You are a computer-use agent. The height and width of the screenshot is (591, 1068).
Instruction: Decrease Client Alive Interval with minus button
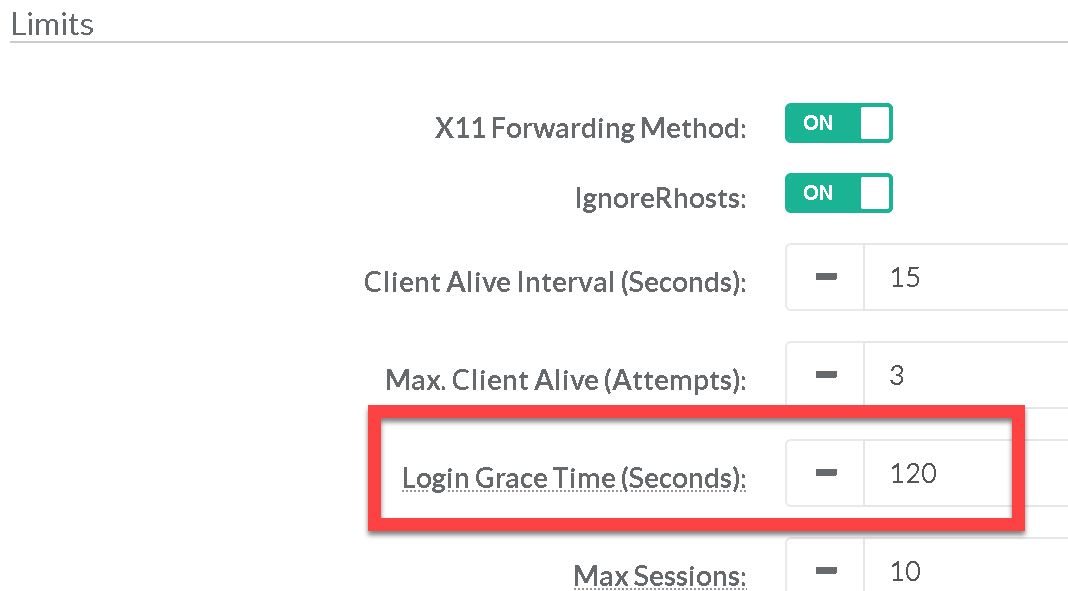[825, 278]
